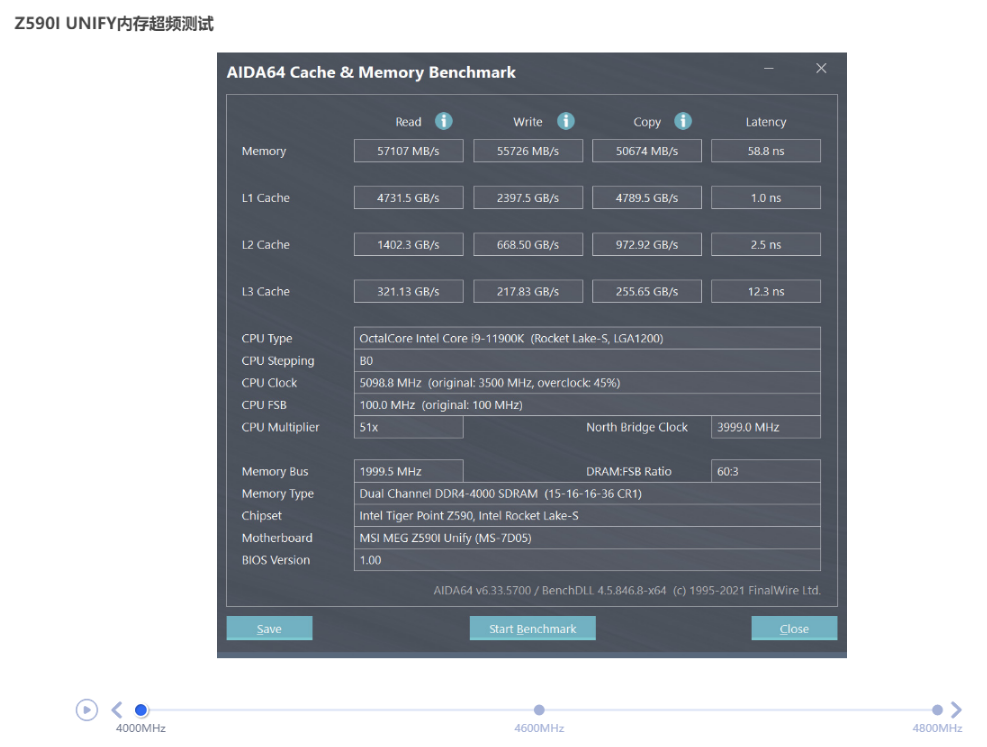
Task: Click CPU Multiplier value 51x
Action: coord(409,427)
